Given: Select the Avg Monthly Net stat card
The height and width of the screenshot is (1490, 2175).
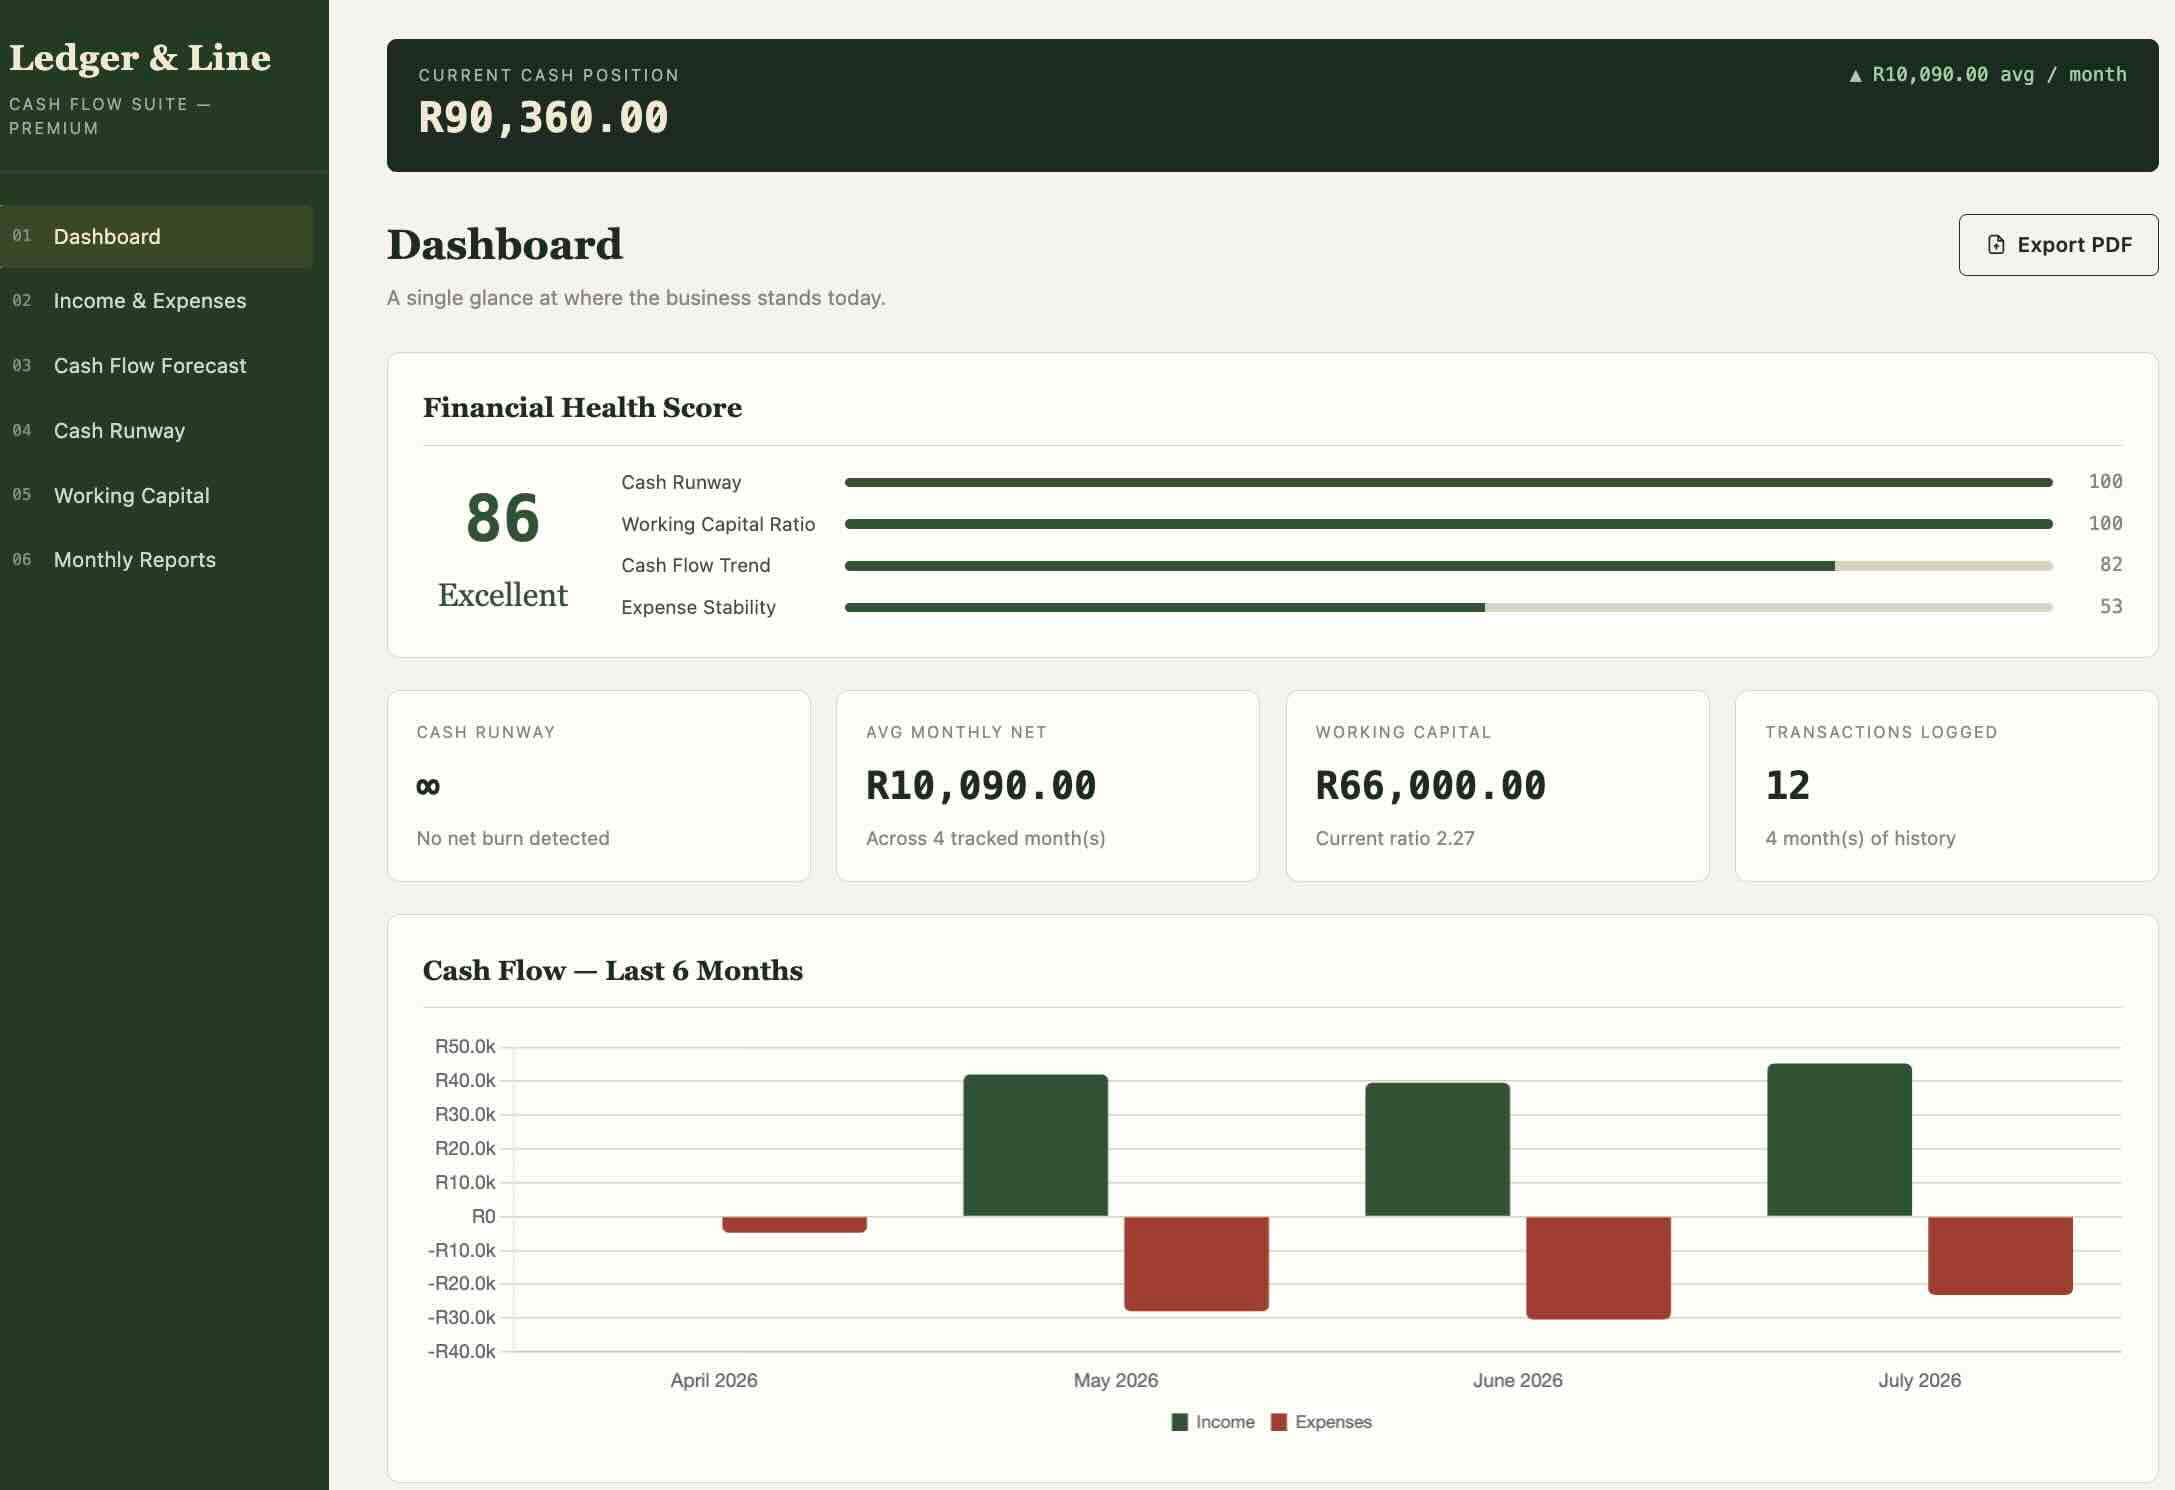Looking at the screenshot, I should click(x=1048, y=786).
